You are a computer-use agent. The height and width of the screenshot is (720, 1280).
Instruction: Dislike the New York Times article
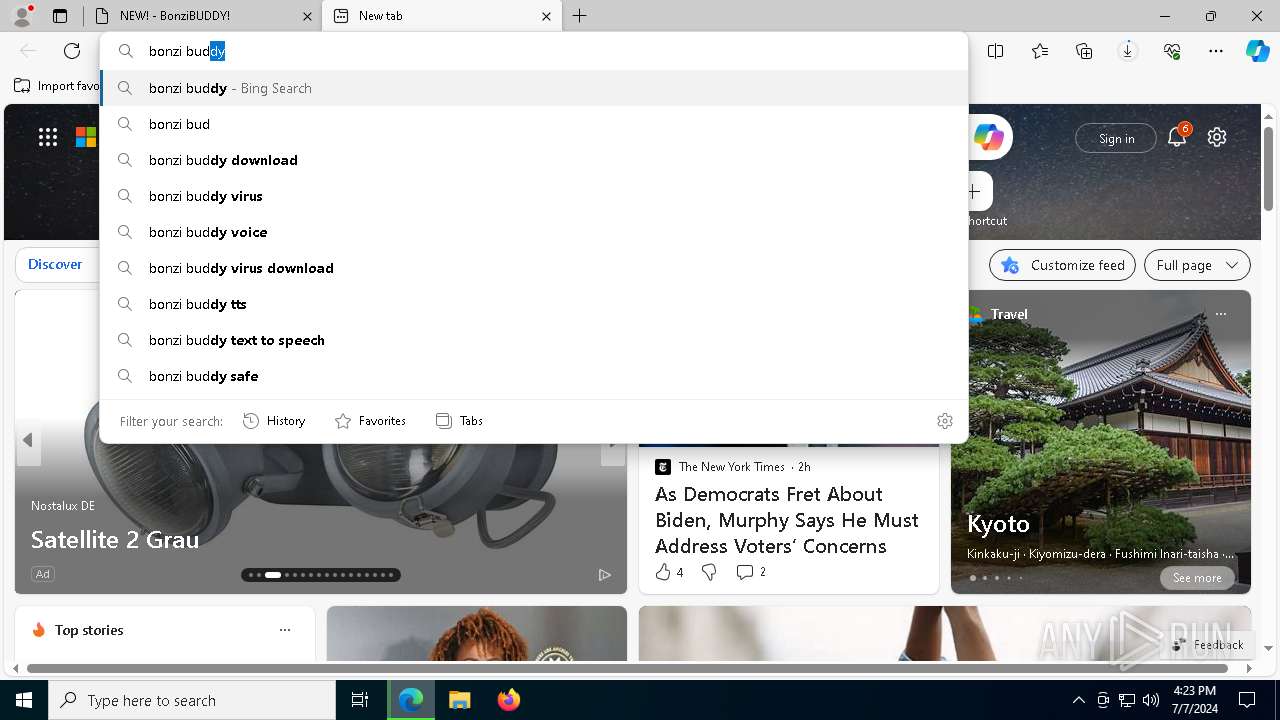click(x=709, y=572)
